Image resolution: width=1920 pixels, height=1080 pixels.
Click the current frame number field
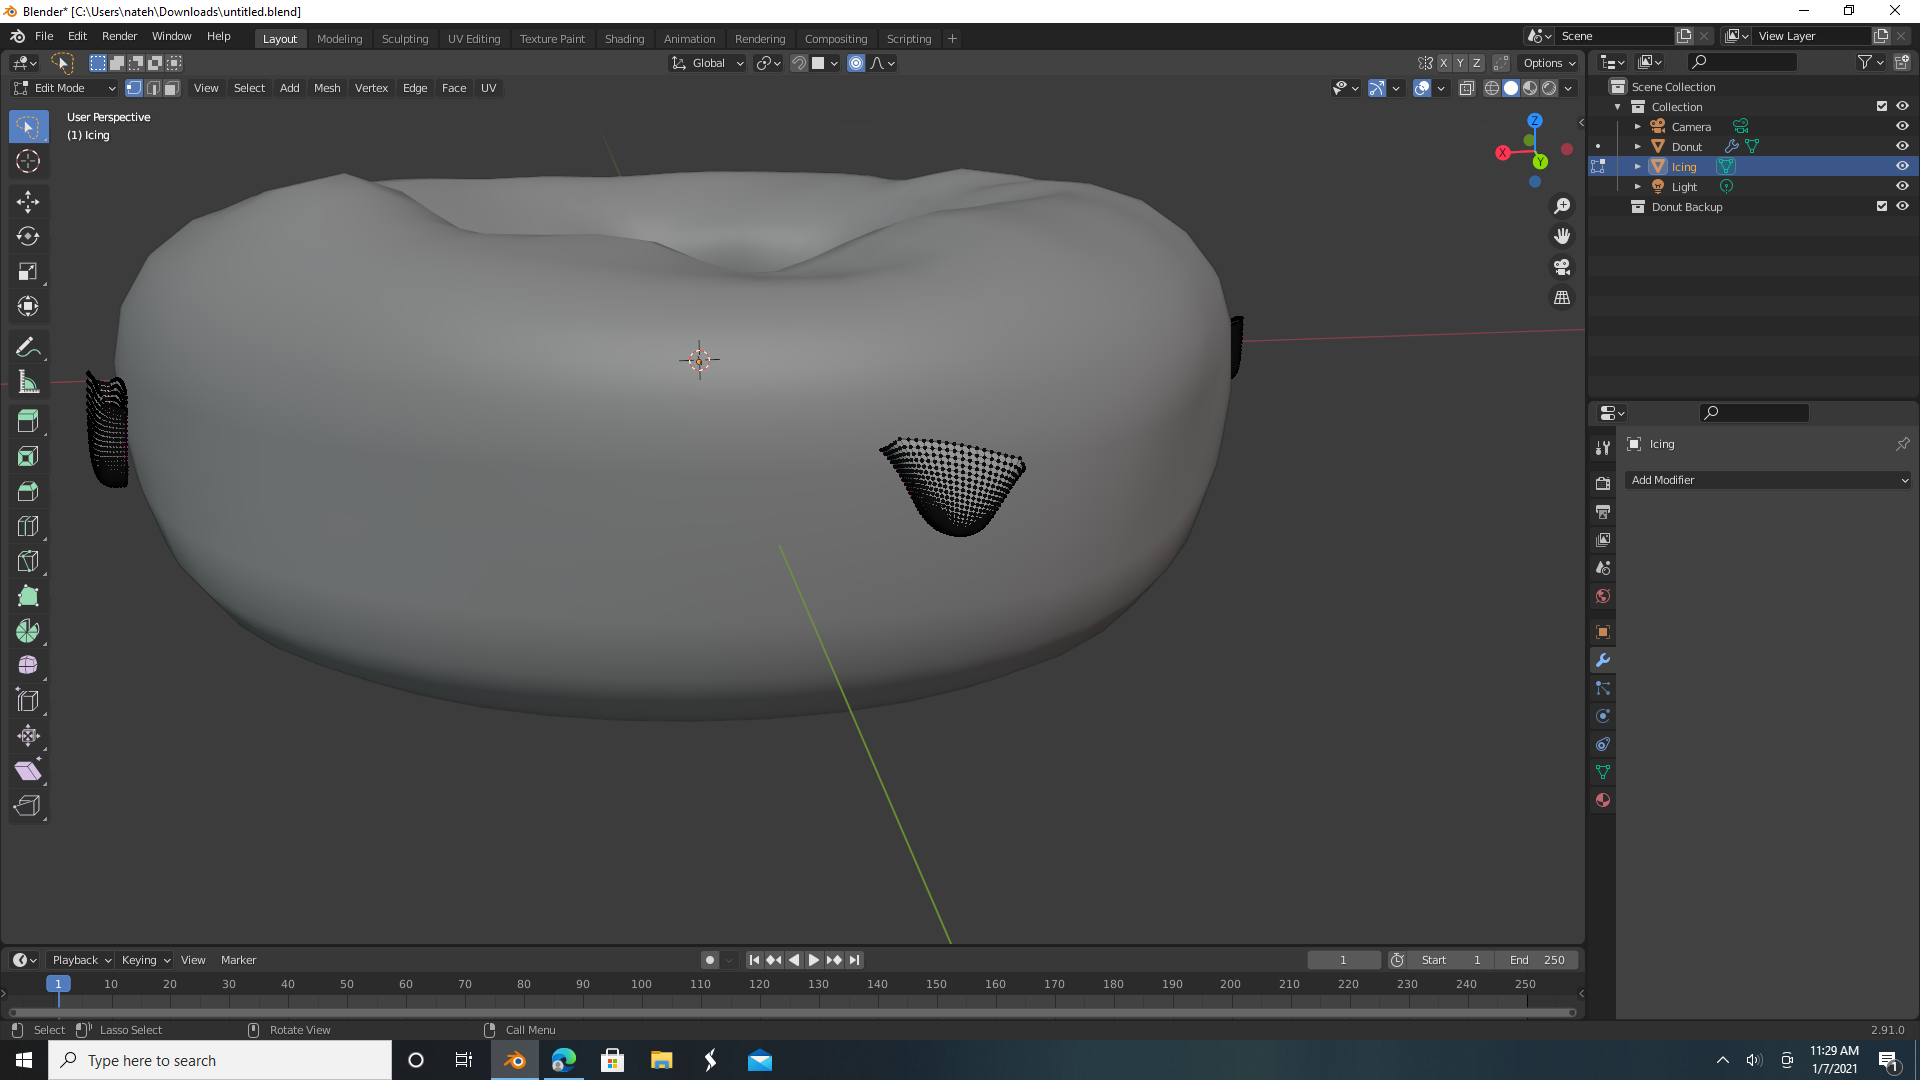[x=1344, y=960]
